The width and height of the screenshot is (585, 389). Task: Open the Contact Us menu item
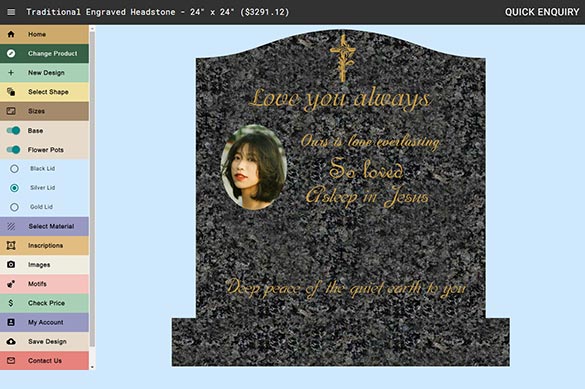(44, 361)
